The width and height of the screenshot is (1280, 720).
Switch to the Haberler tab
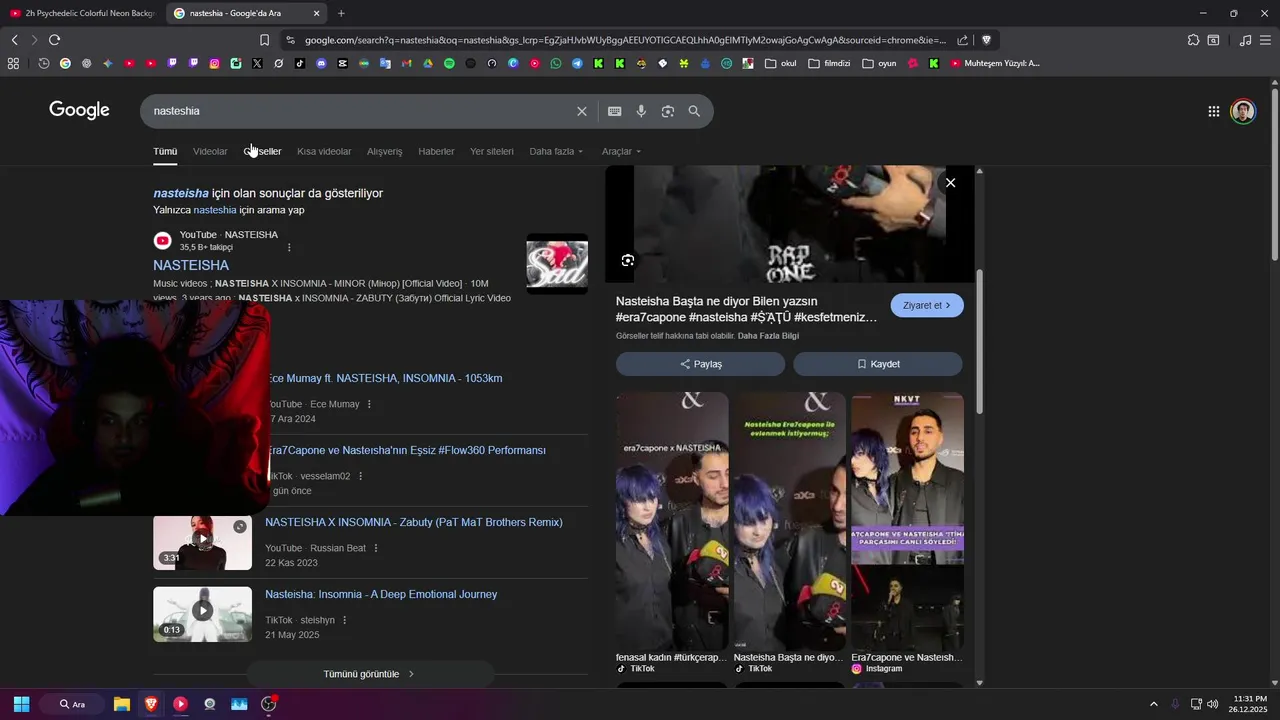436,151
